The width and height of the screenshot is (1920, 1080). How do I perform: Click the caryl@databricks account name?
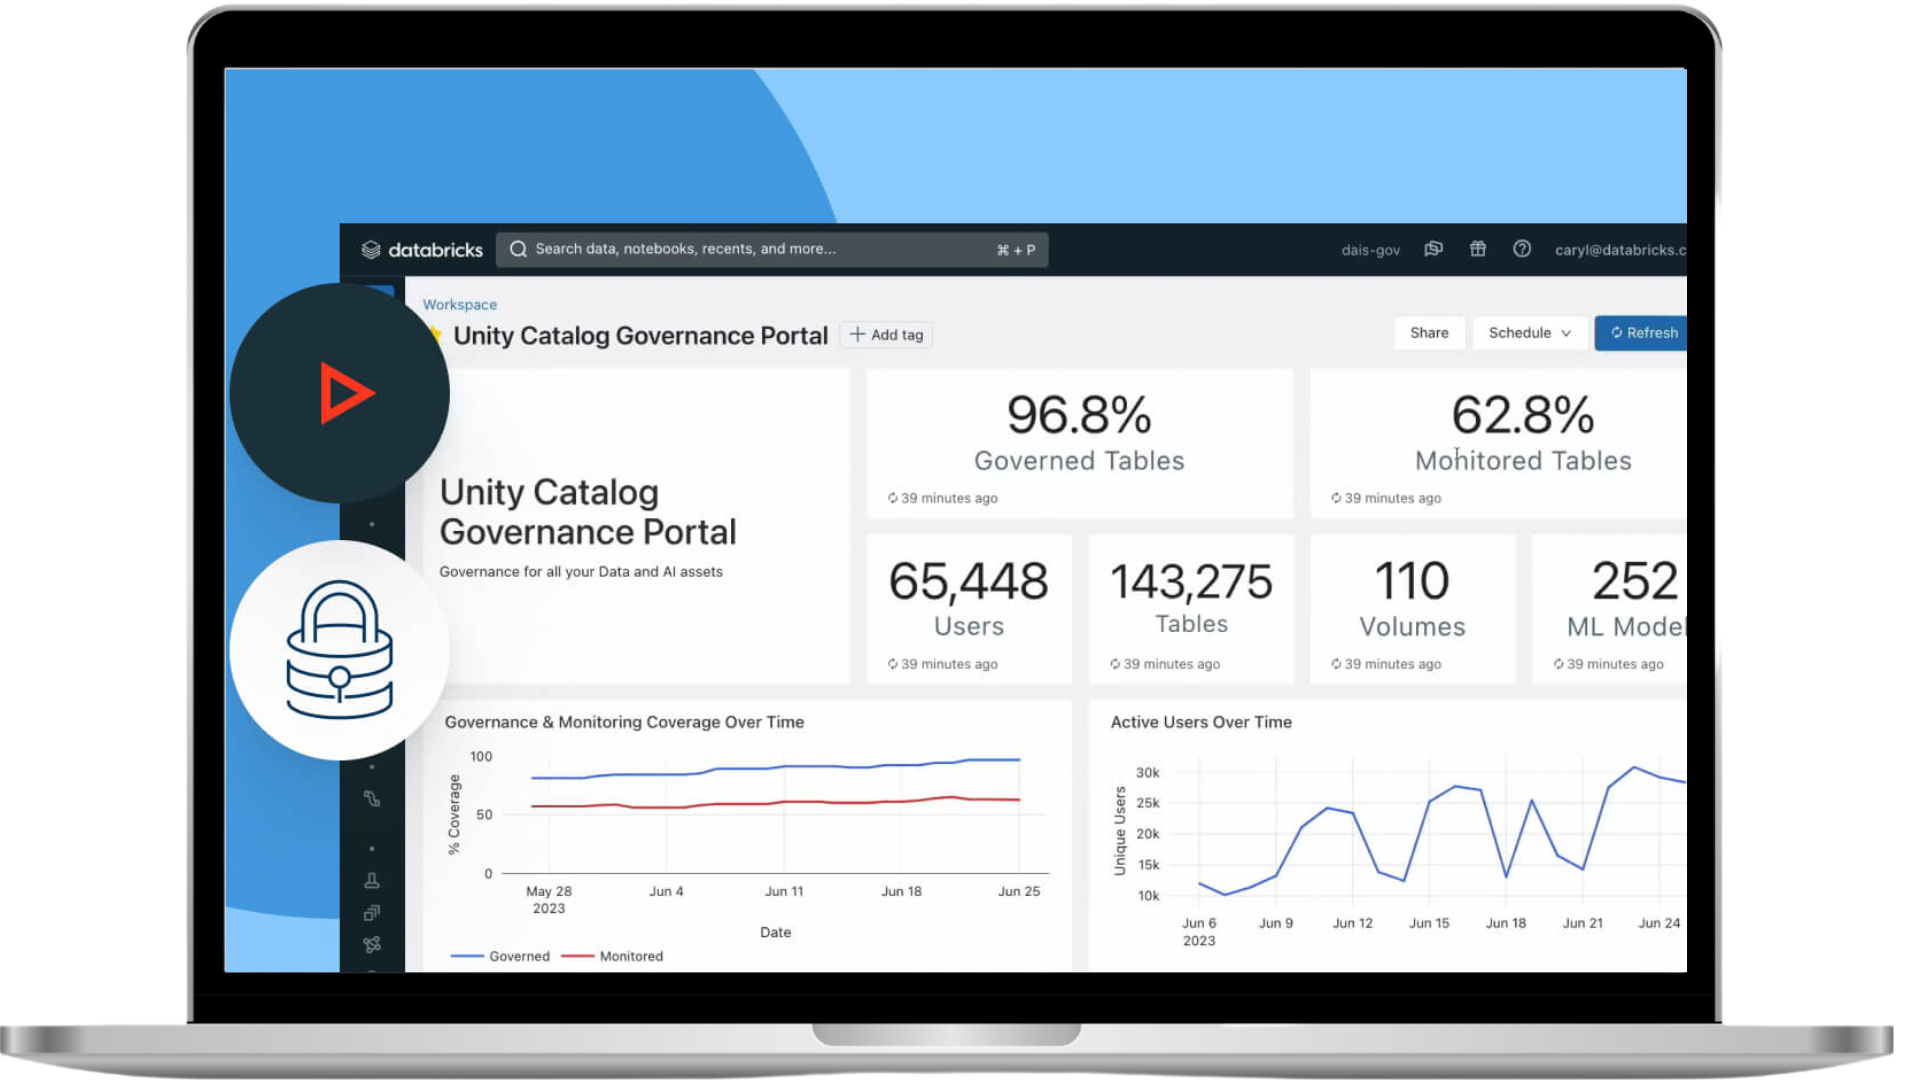click(1620, 250)
